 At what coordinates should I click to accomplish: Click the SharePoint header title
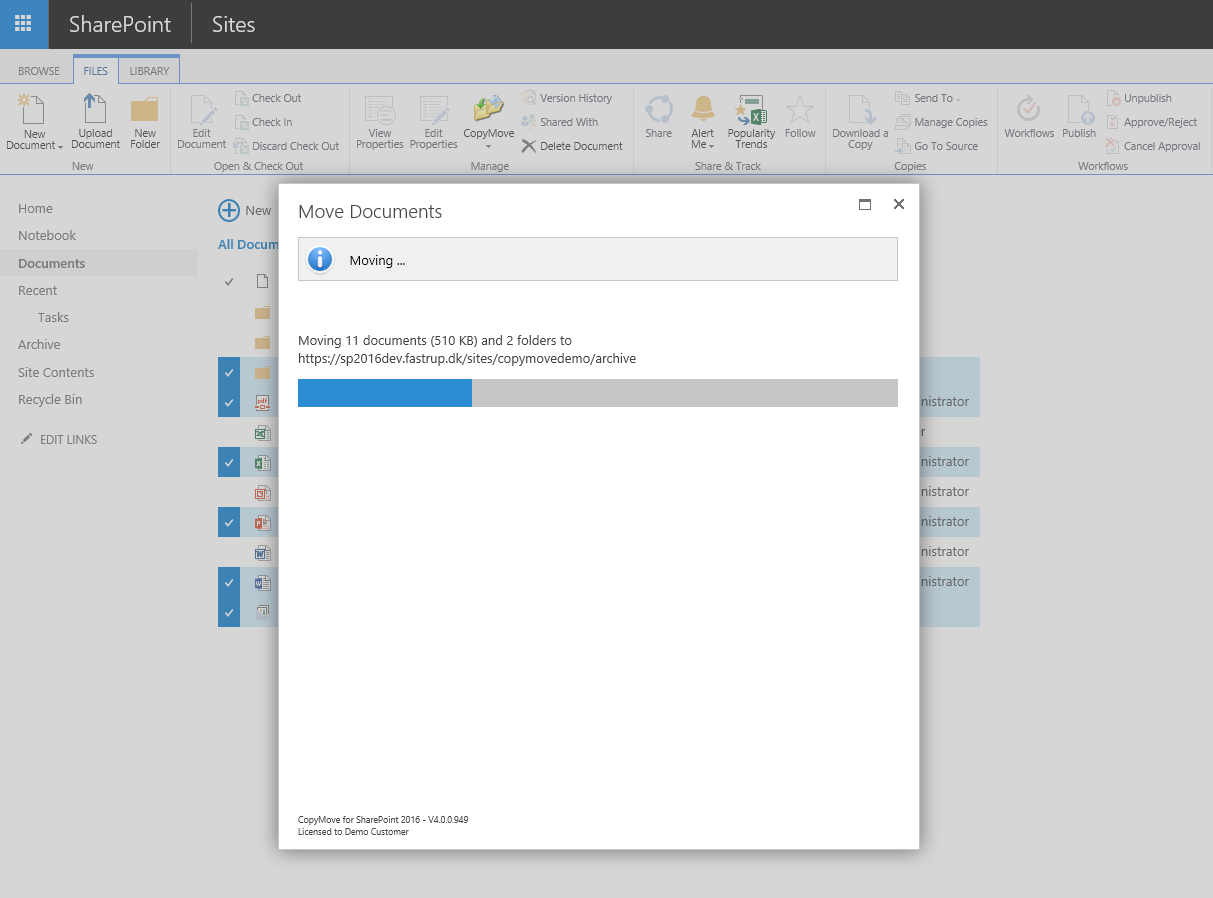(x=120, y=24)
